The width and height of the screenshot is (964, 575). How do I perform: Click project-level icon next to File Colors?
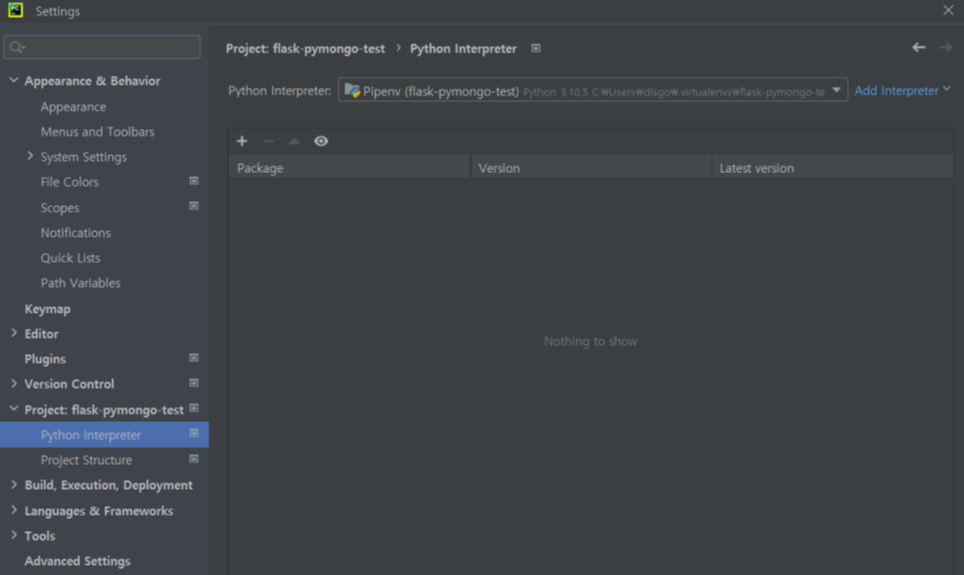pos(194,181)
